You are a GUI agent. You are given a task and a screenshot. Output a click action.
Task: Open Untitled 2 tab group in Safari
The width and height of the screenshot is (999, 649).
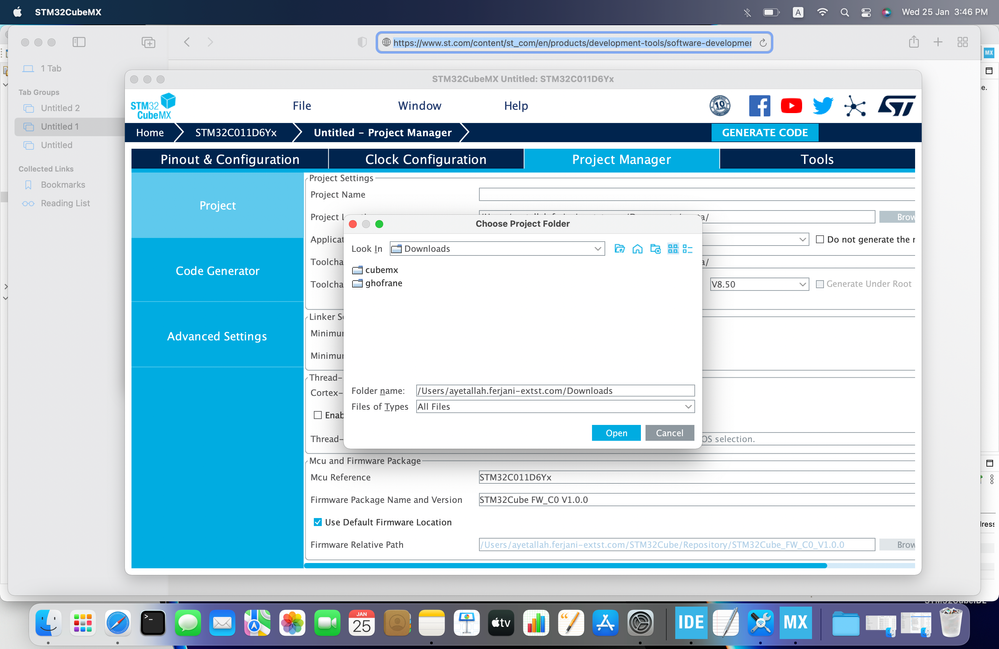coord(60,108)
